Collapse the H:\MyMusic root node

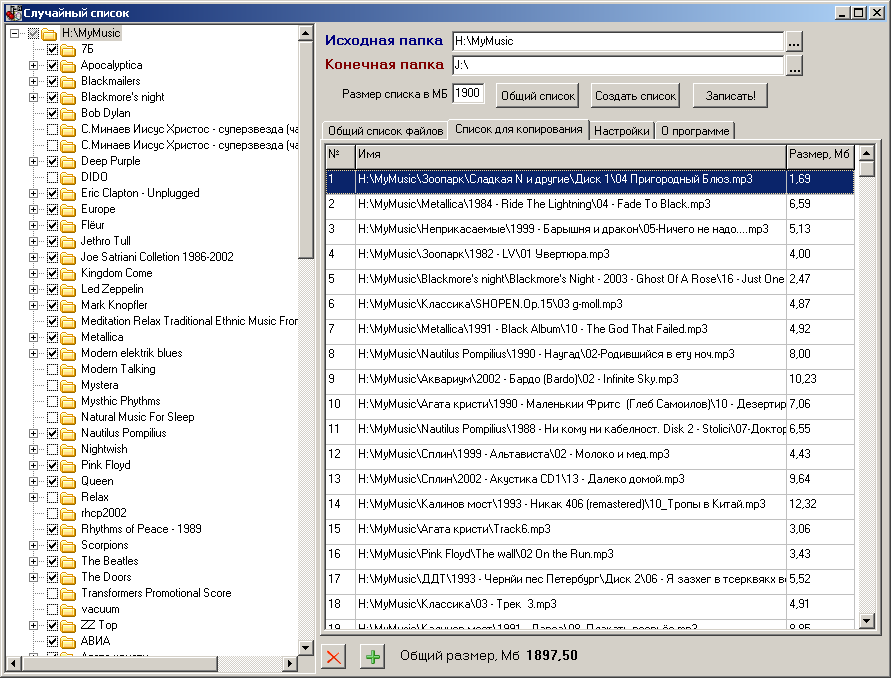14,34
